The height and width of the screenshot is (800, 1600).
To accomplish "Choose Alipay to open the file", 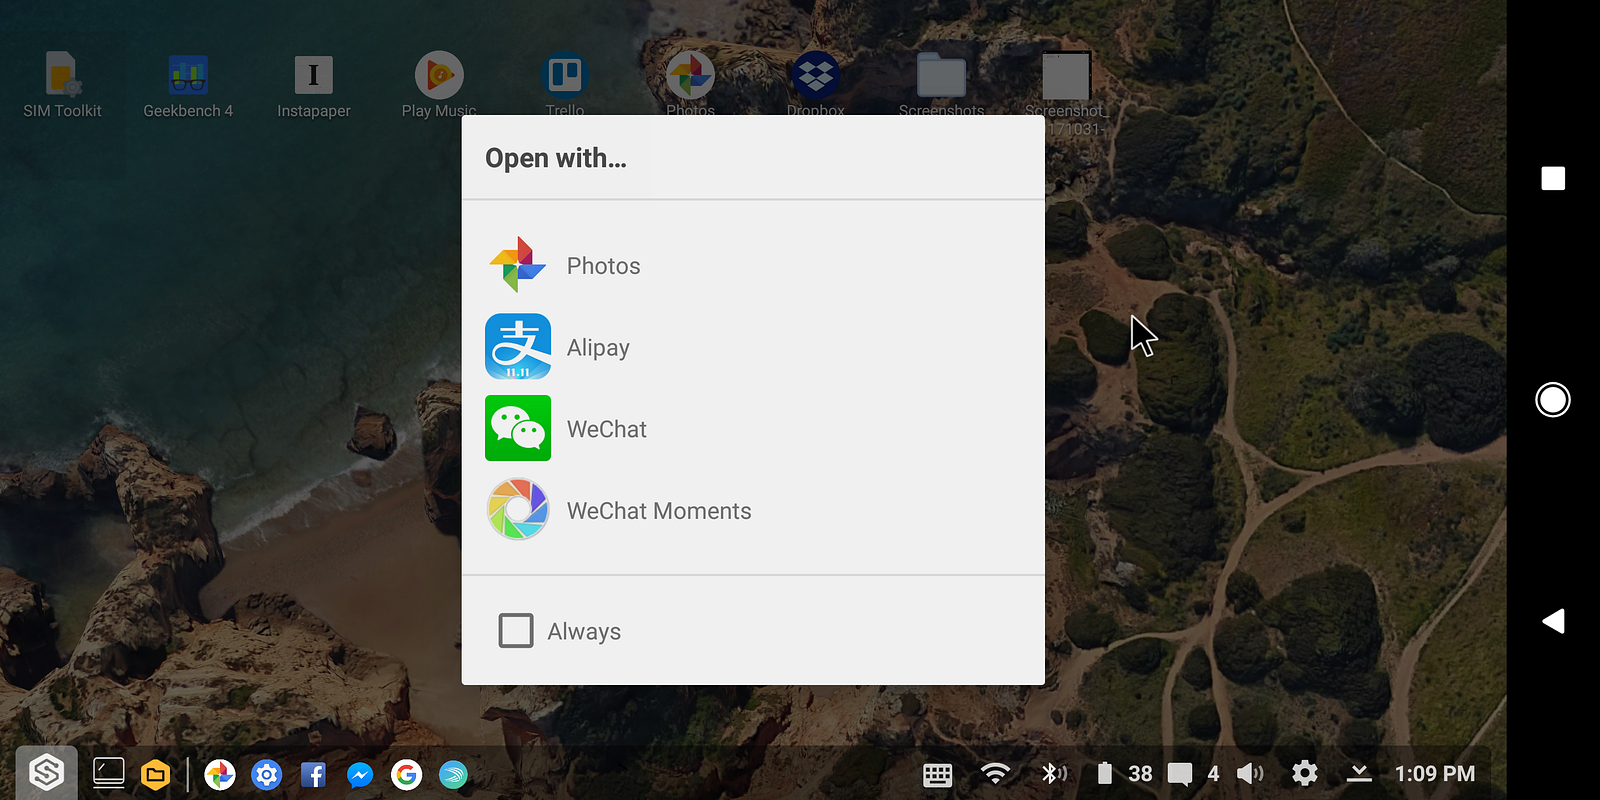I will pyautogui.click(x=753, y=347).
